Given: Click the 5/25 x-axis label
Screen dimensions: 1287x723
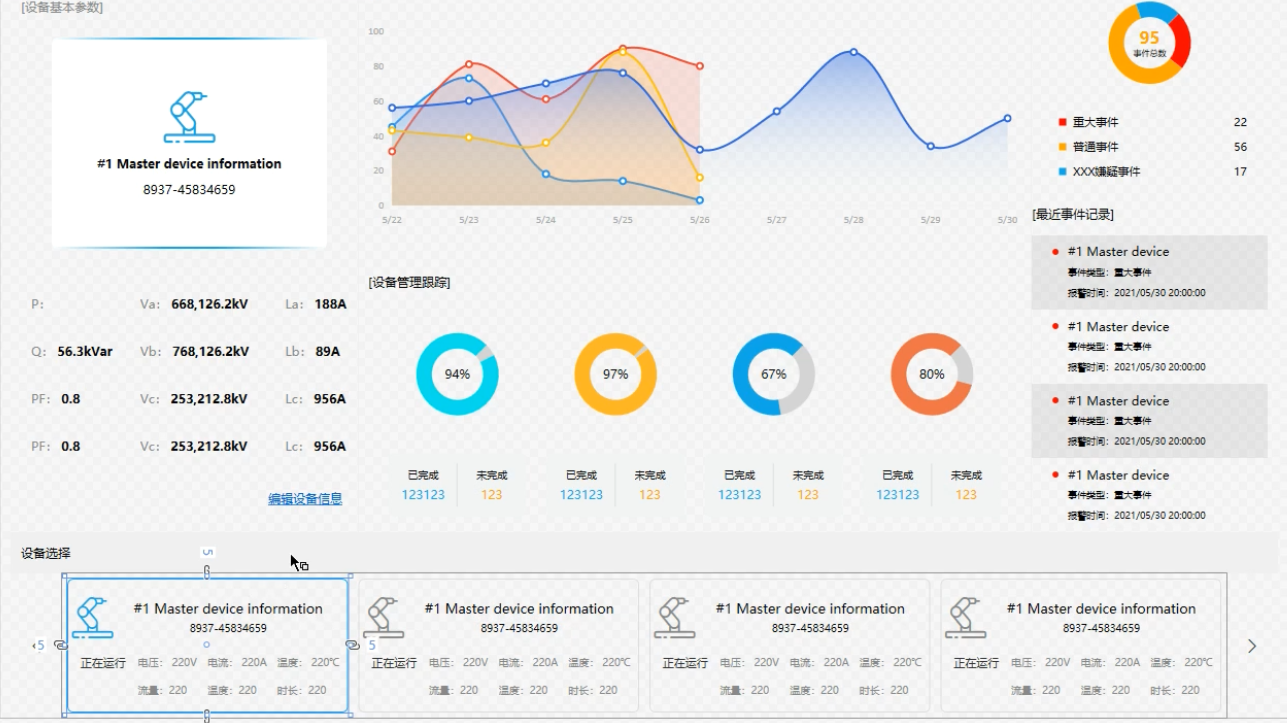Looking at the screenshot, I should (622, 219).
